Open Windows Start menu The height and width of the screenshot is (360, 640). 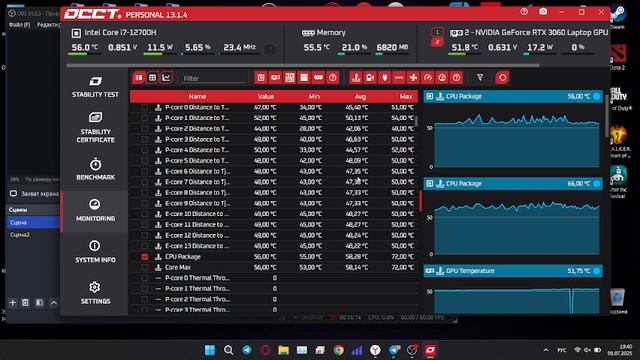(x=210, y=350)
